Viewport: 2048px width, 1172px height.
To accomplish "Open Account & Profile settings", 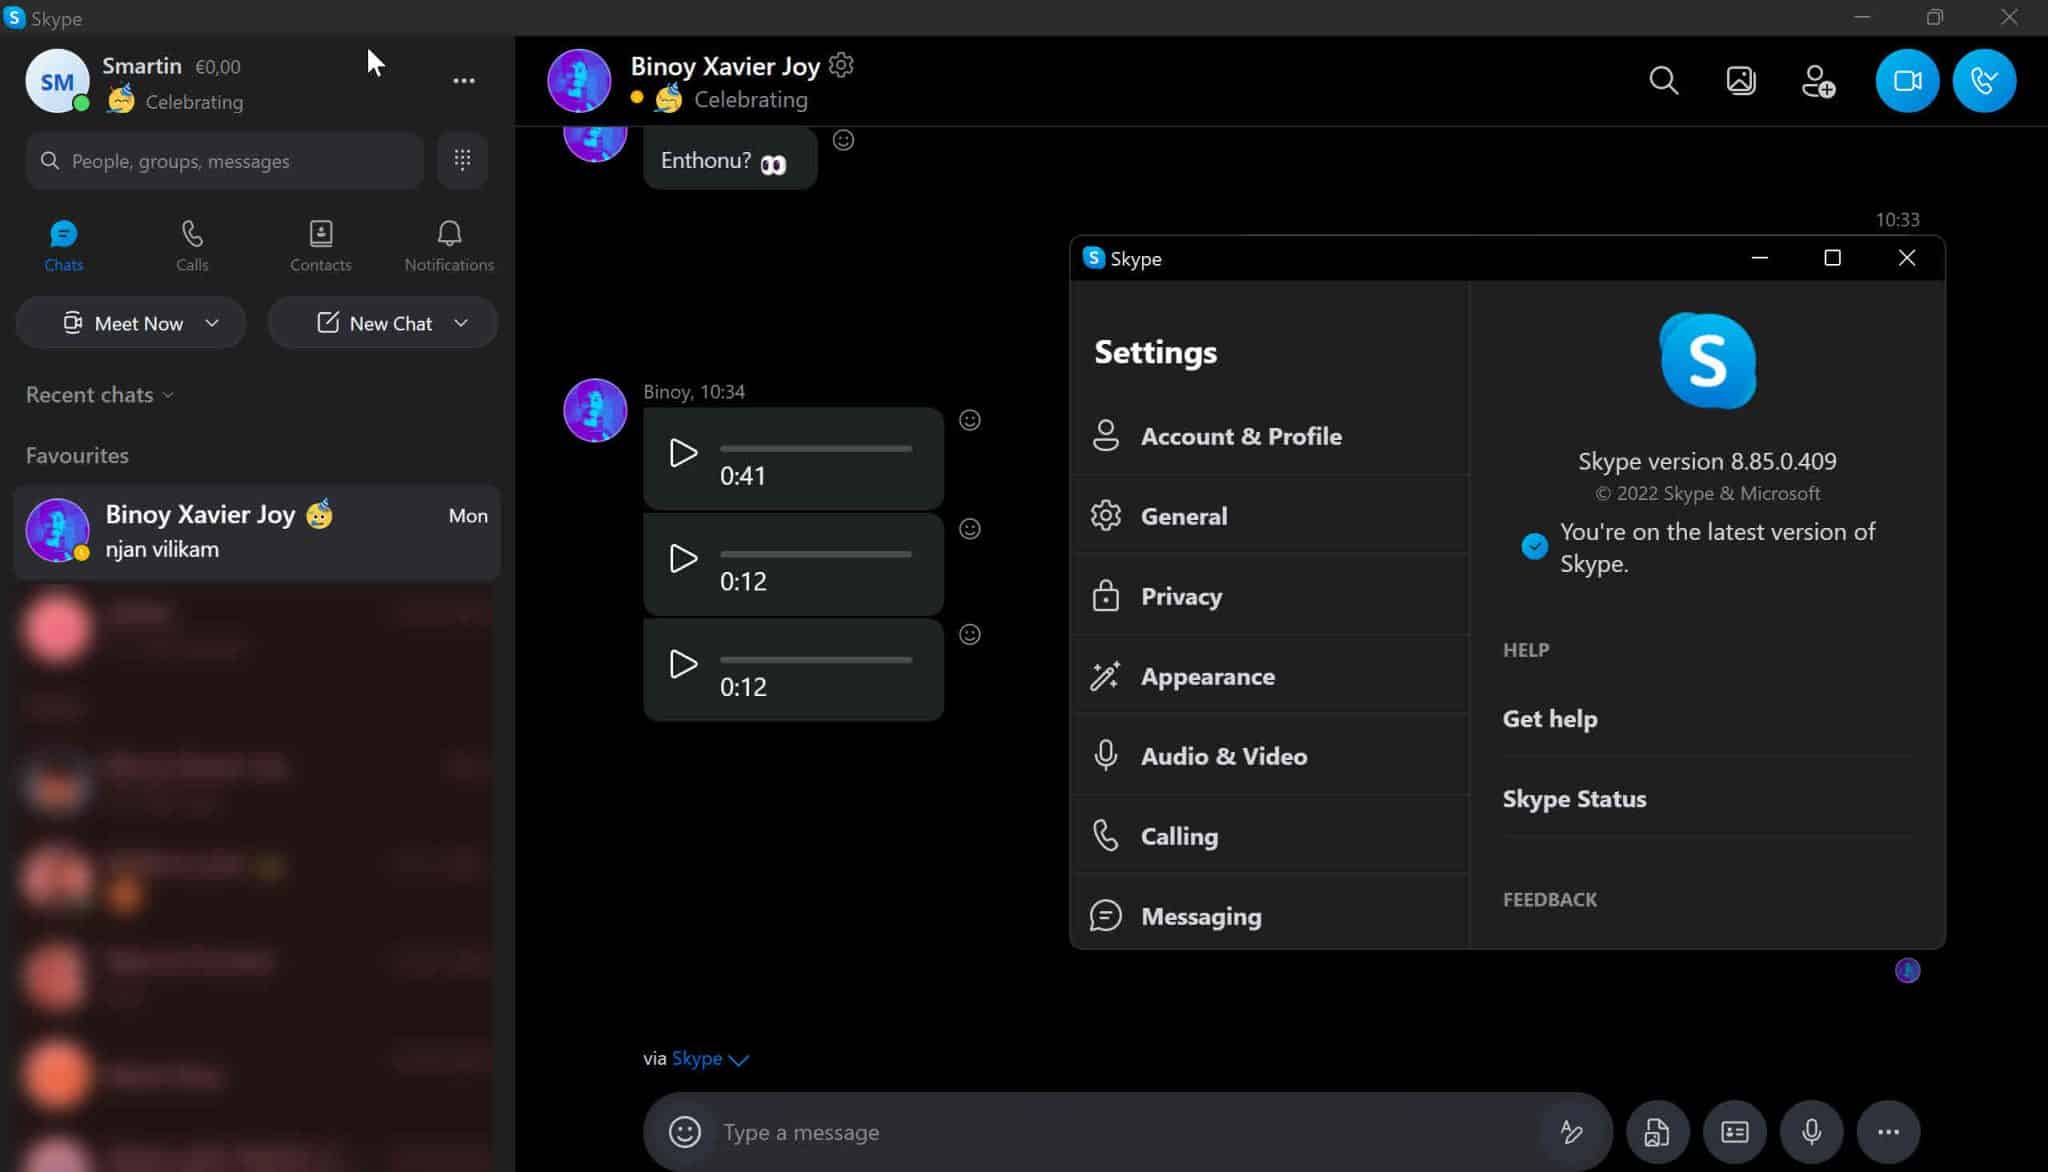I will point(1270,436).
